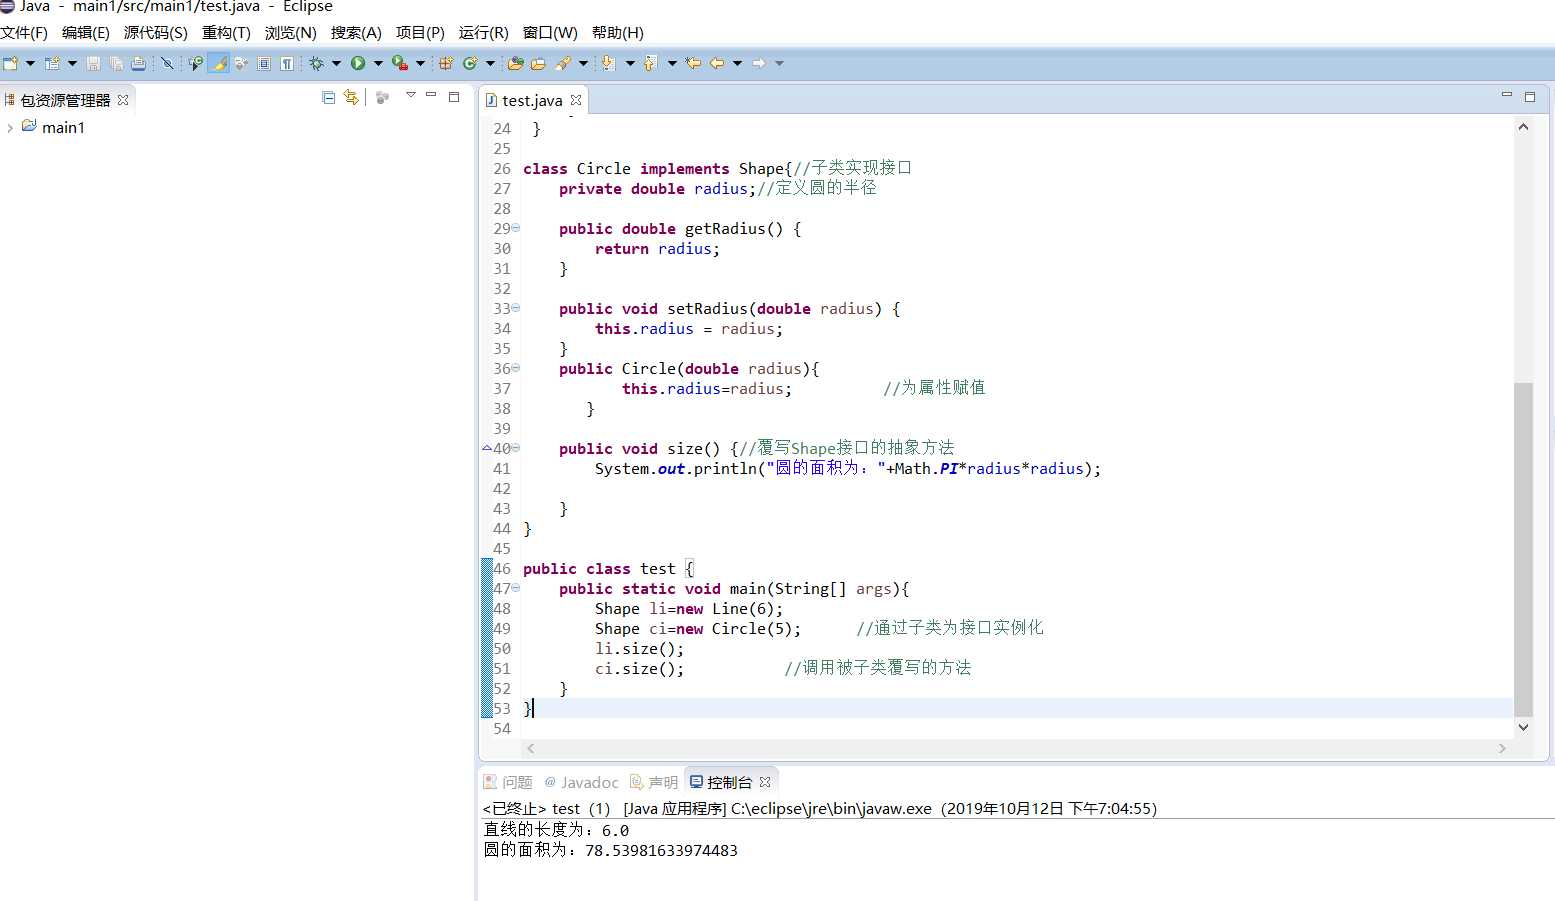1555x901 pixels.
Task: Toggle fold marker at line 36
Action: pos(516,368)
